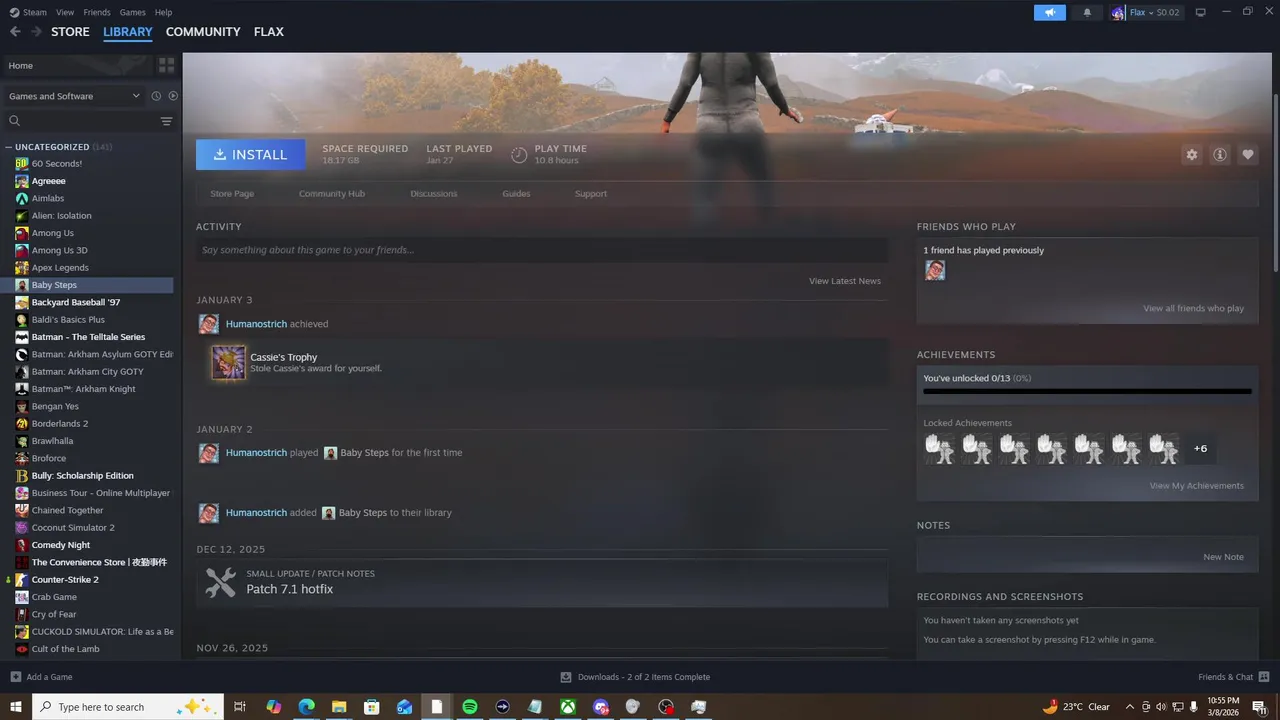The width and height of the screenshot is (1280, 720).
Task: Open the FLAX profile tab
Action: 268,32
